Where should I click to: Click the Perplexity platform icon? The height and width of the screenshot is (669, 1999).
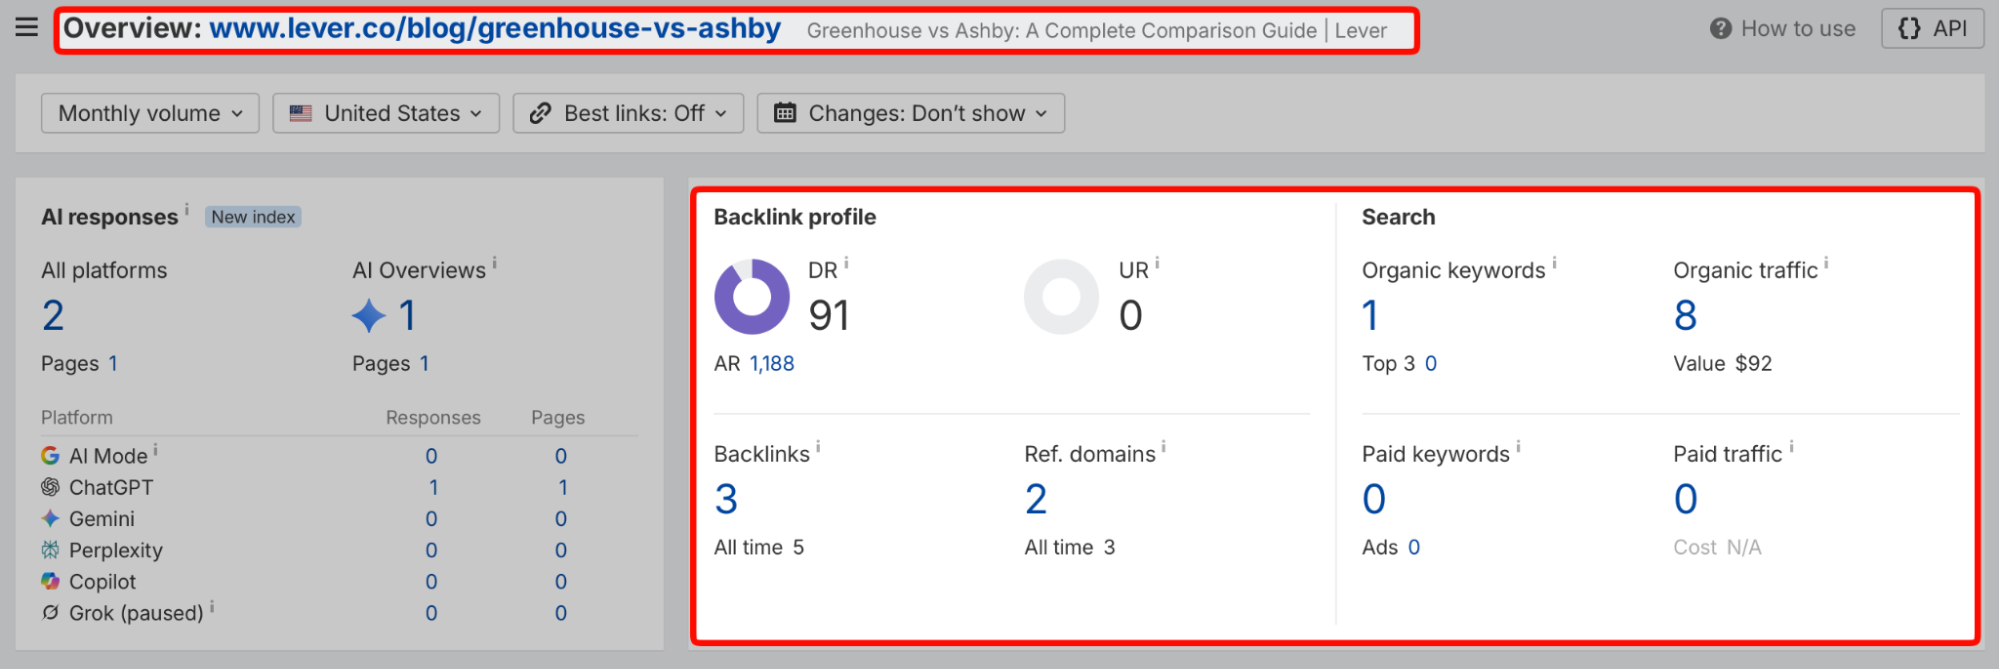pos(50,550)
